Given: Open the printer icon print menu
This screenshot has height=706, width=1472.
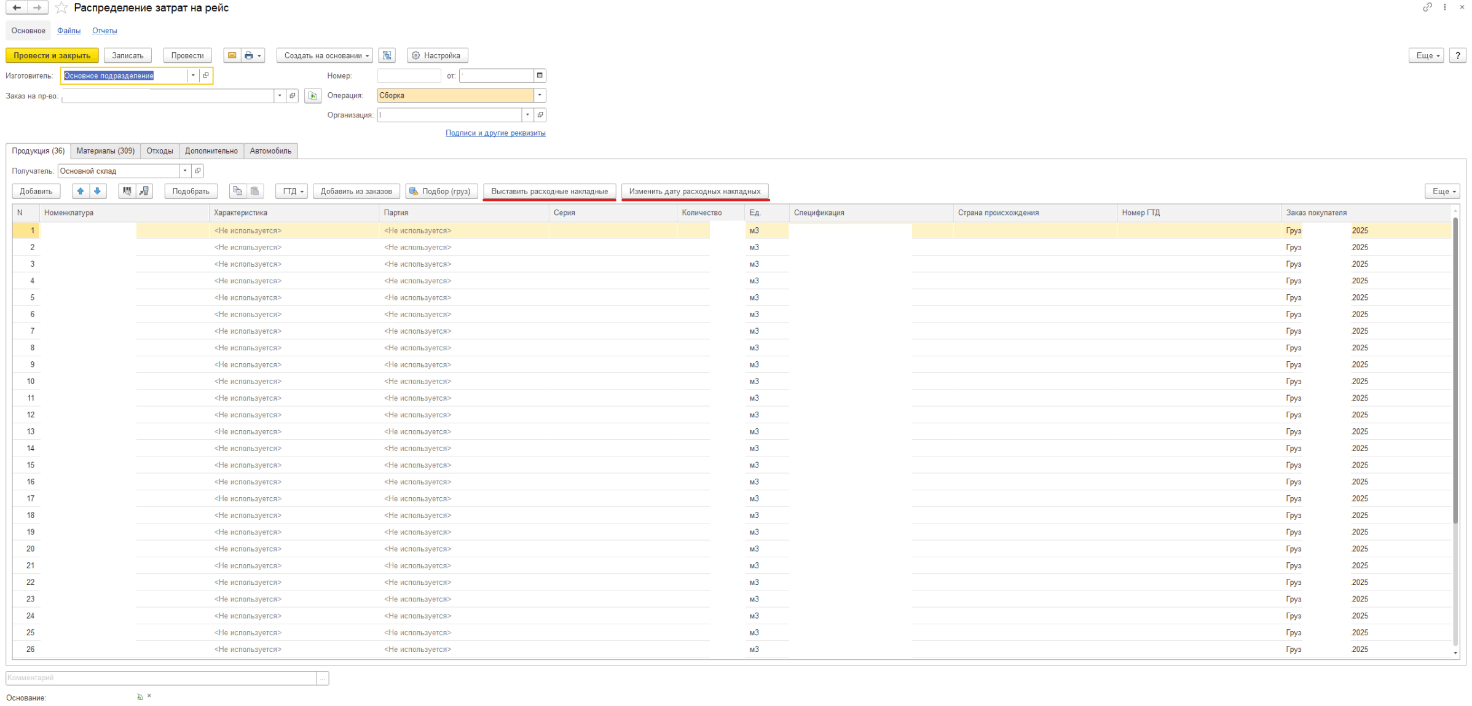Looking at the screenshot, I should point(252,56).
